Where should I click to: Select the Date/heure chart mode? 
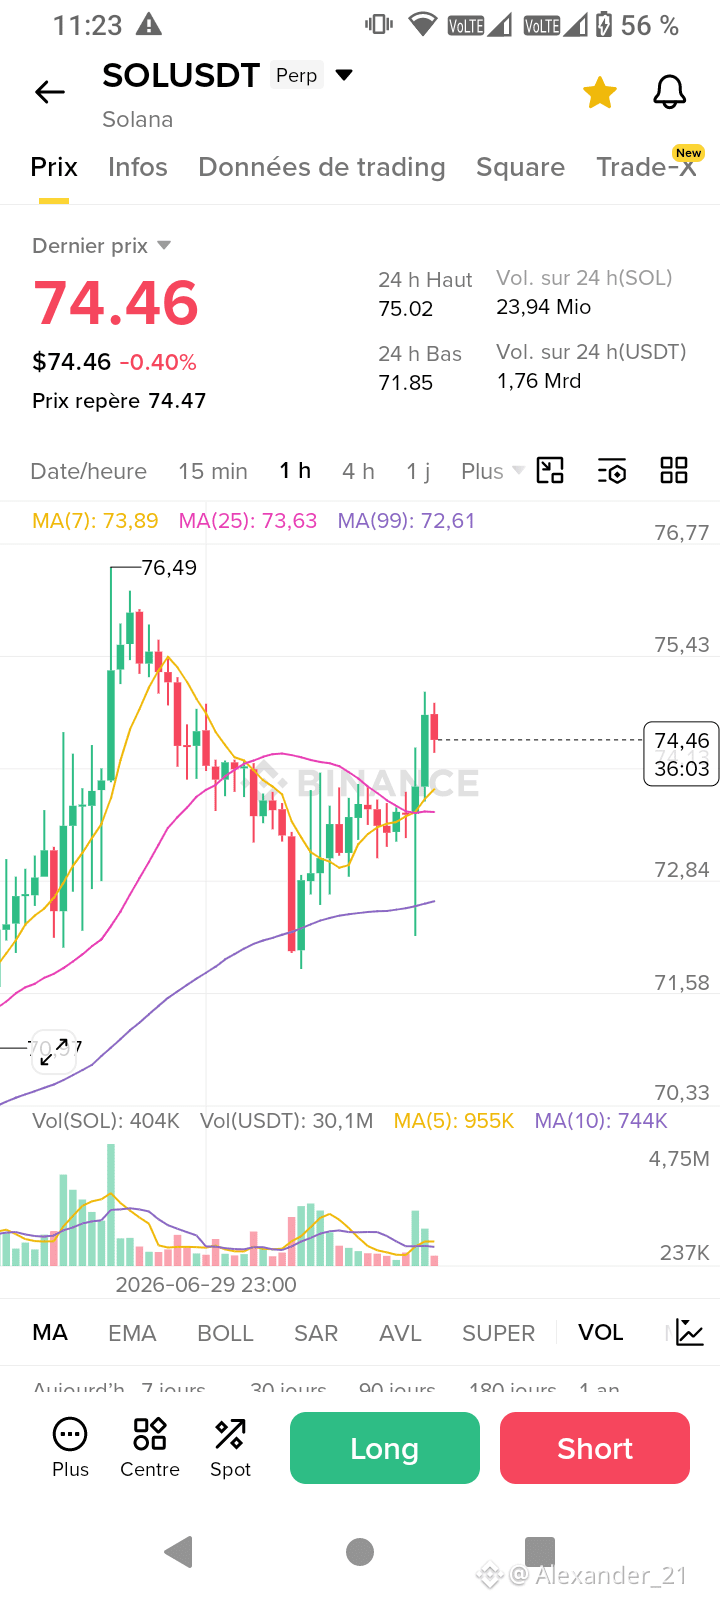[x=89, y=471]
